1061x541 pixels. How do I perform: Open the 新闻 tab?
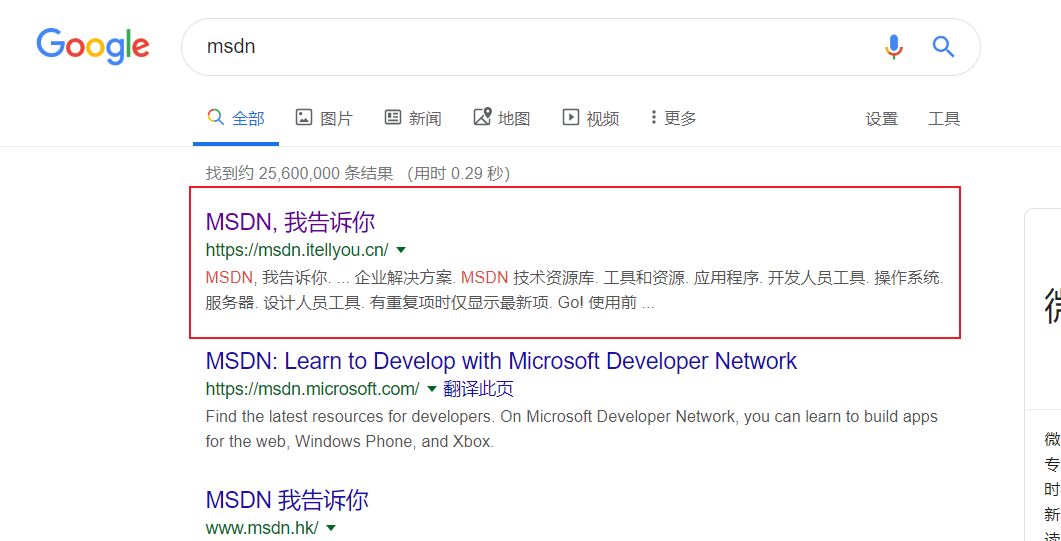[413, 118]
